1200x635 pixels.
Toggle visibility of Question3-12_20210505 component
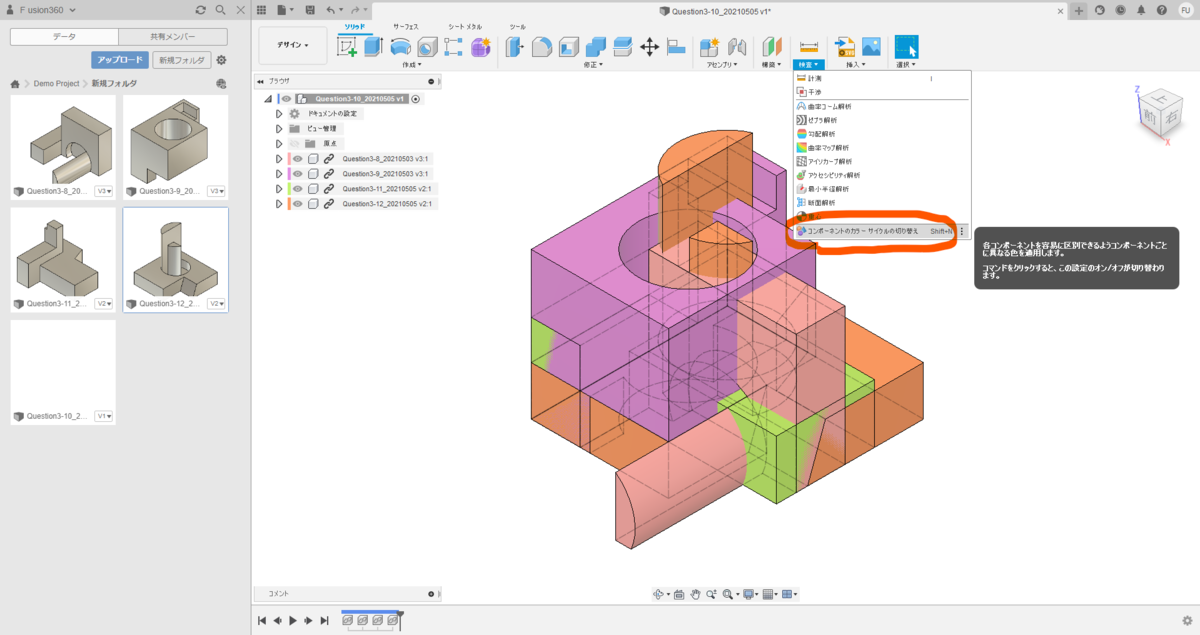298,204
